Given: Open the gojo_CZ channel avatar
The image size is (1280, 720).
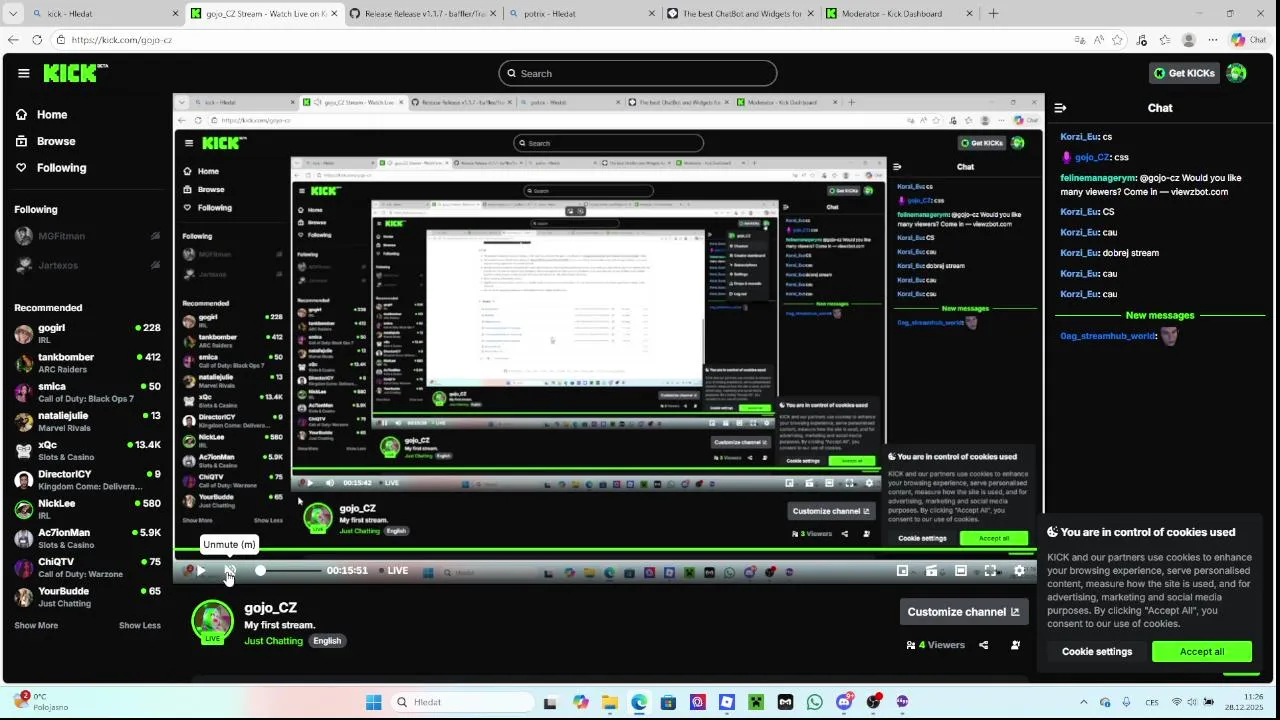Looking at the screenshot, I should click(212, 621).
